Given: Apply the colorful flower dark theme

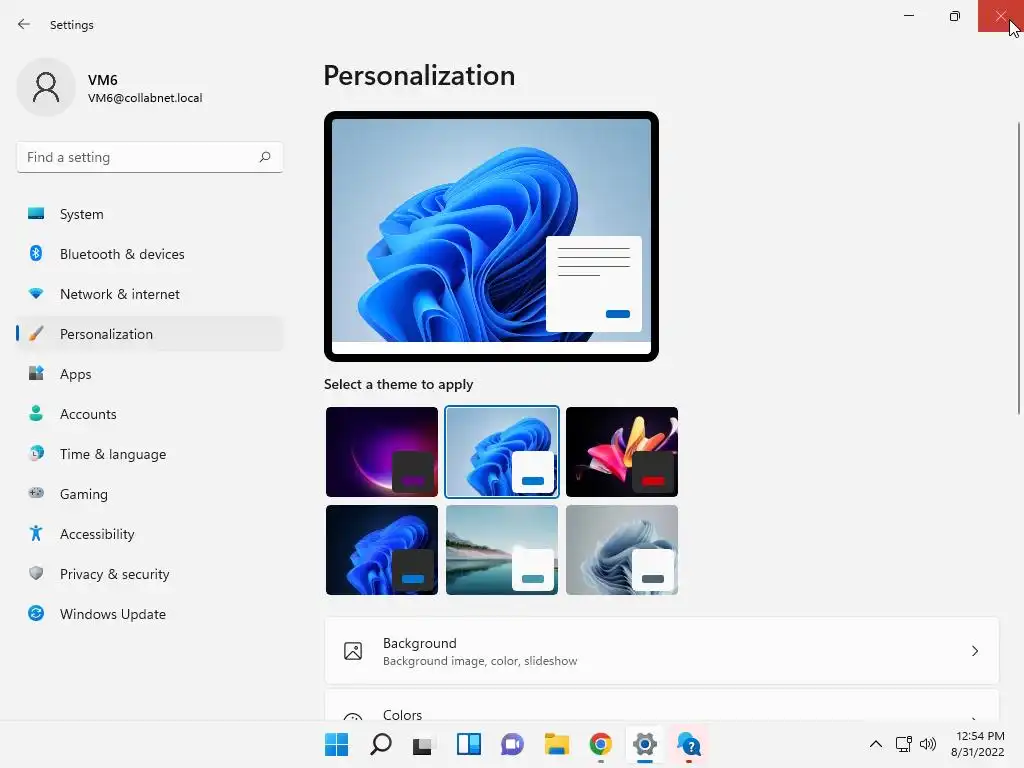Looking at the screenshot, I should (622, 452).
